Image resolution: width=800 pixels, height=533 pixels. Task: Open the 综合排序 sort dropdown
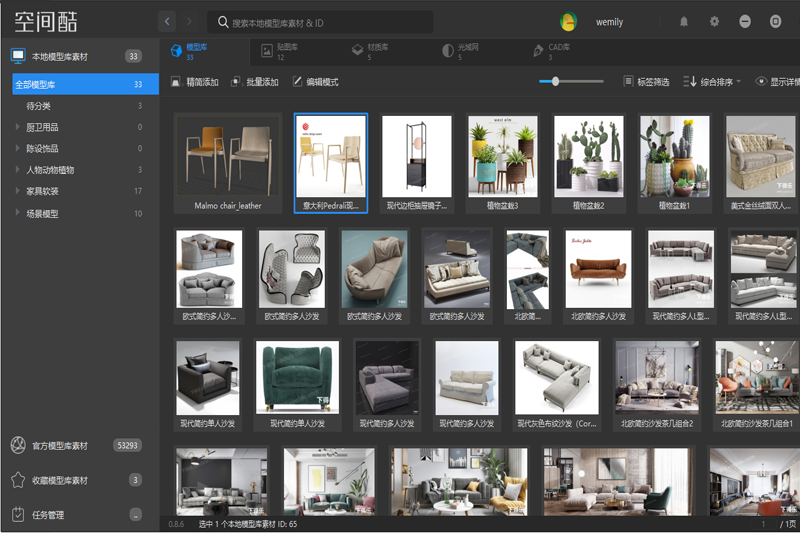[x=714, y=82]
